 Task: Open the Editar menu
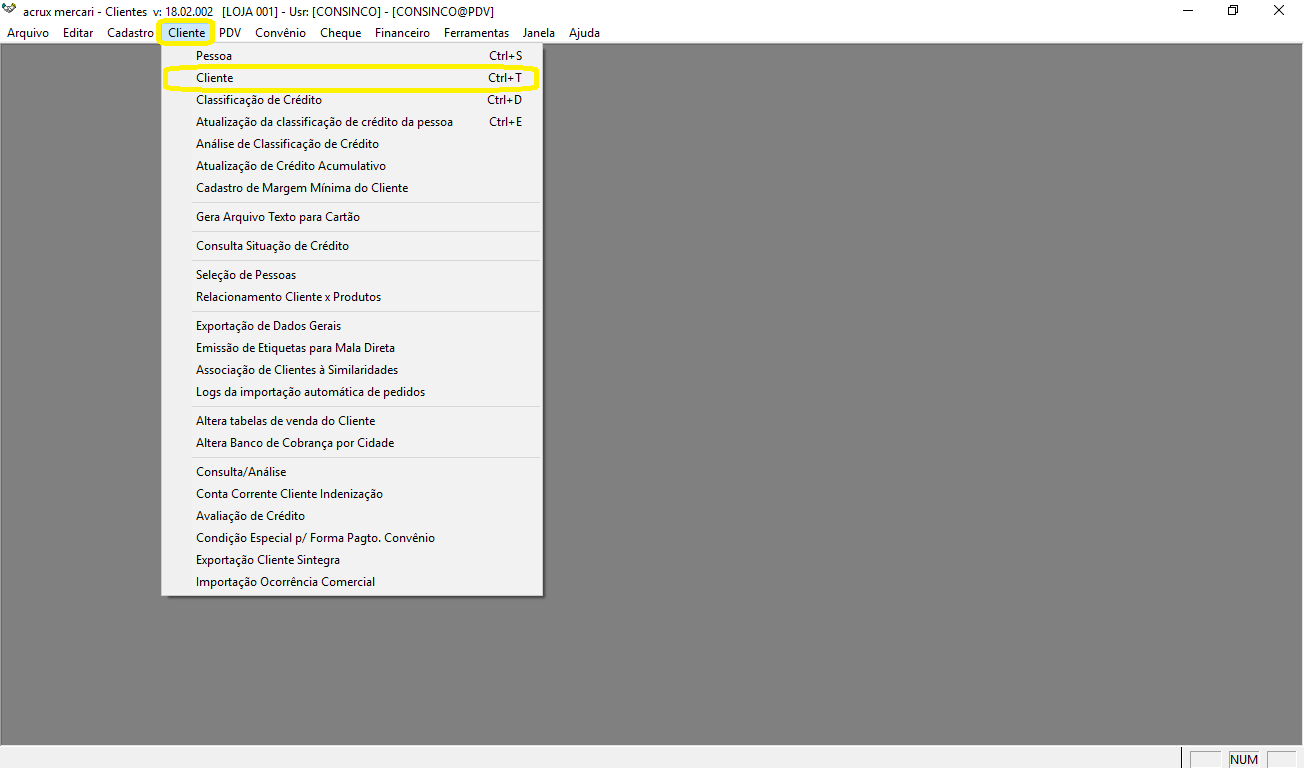[x=78, y=33]
